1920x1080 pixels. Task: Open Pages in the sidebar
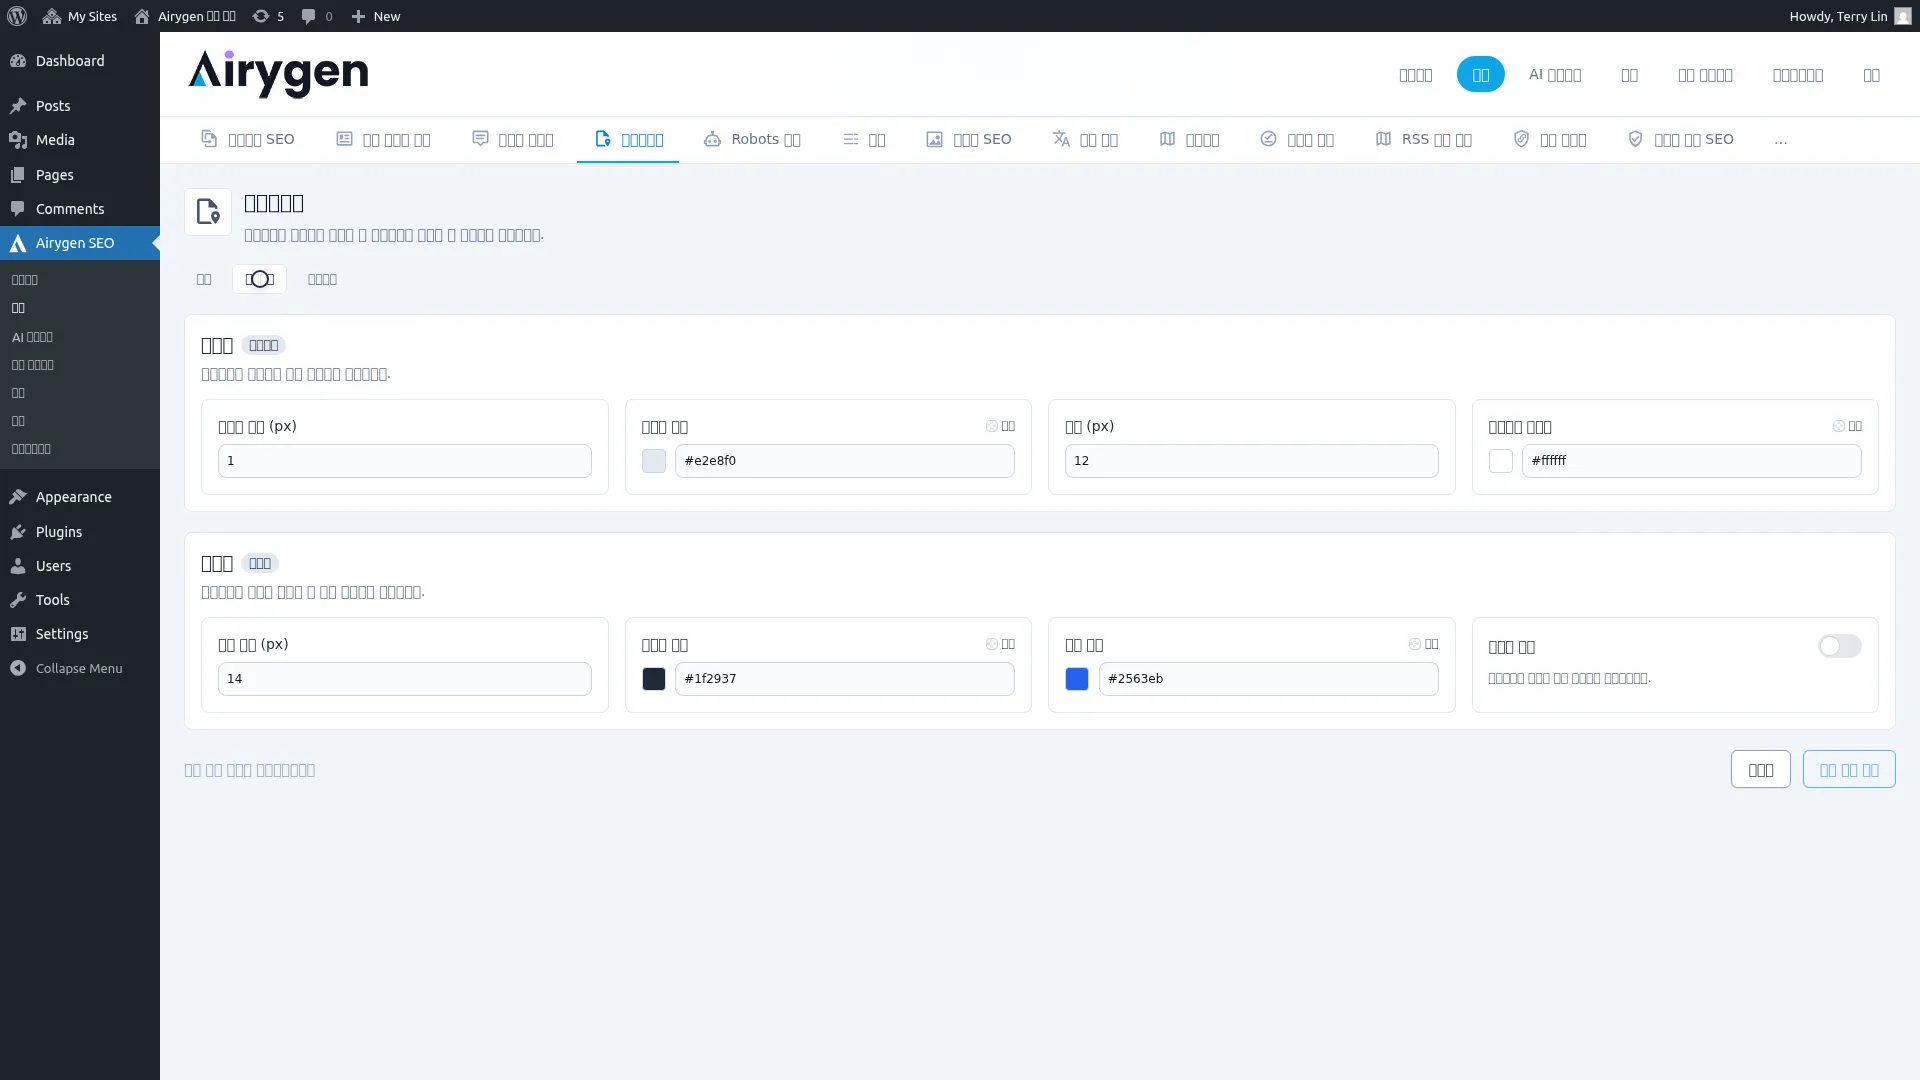coord(80,175)
